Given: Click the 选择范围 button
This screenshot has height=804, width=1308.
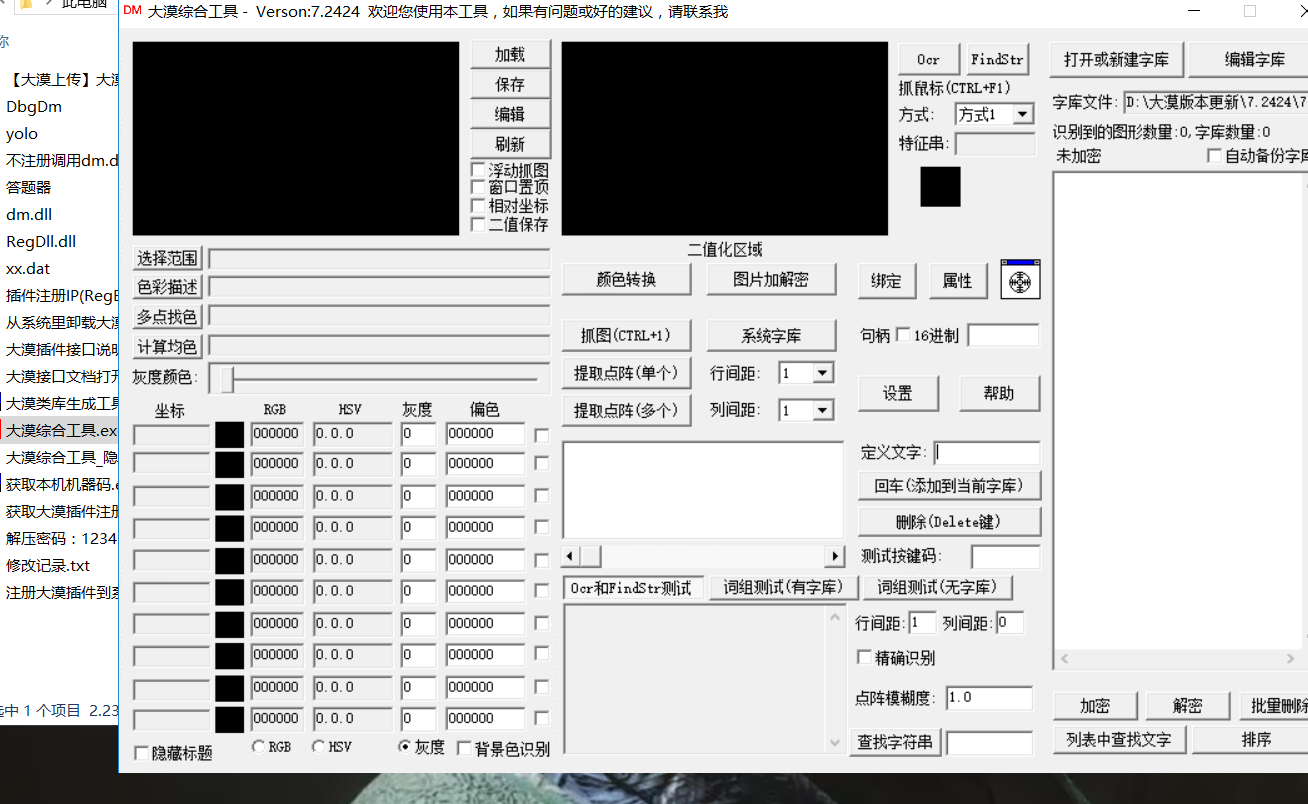Looking at the screenshot, I should point(167,258).
